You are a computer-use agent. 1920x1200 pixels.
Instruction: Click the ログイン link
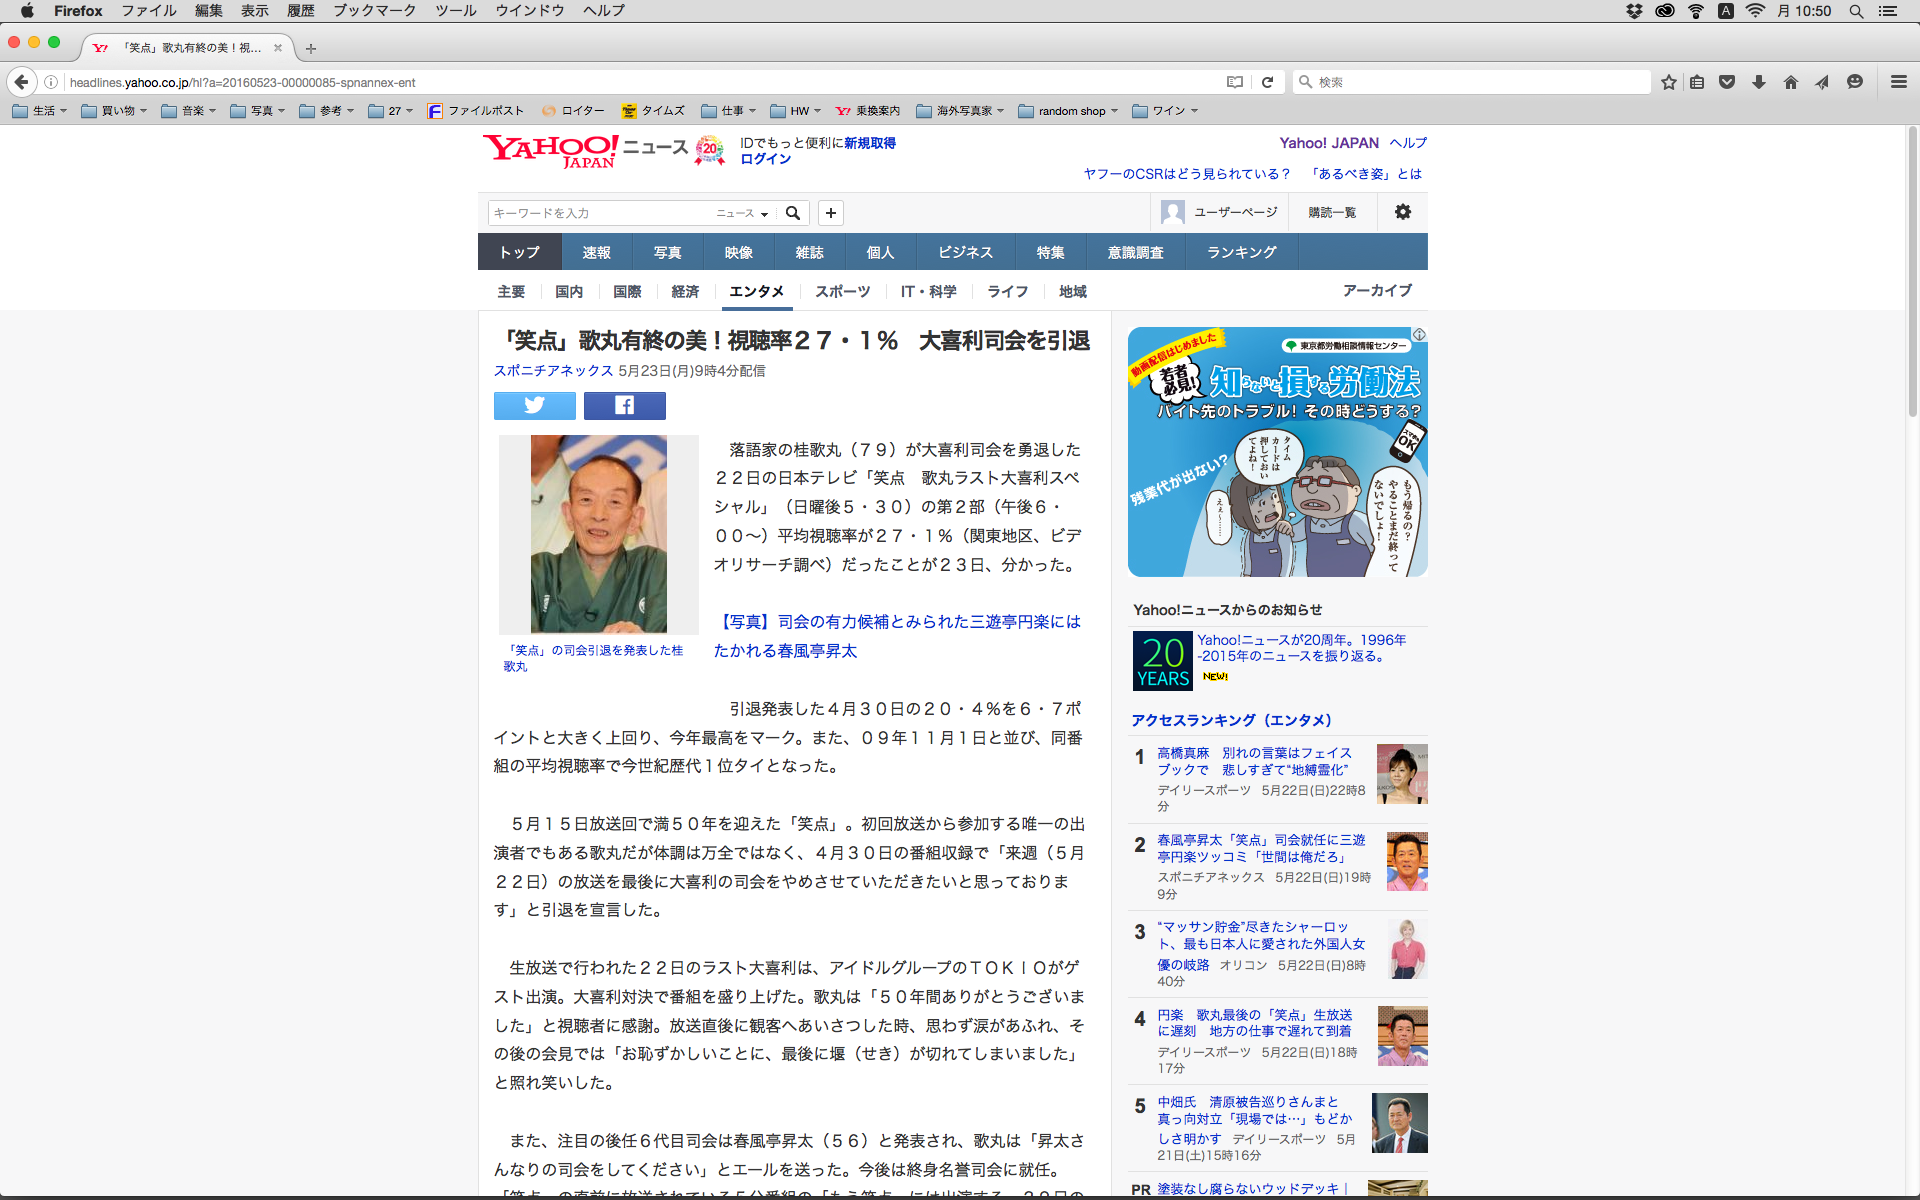(x=765, y=159)
